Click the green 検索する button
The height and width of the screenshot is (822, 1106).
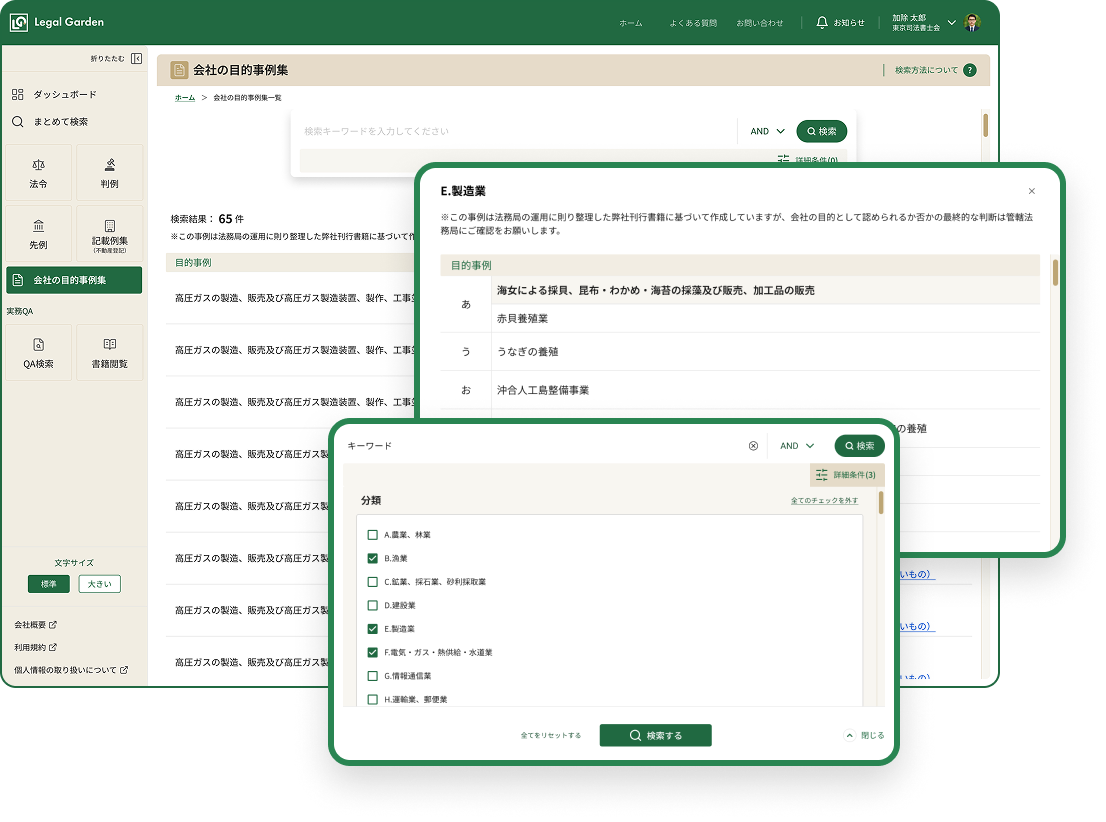point(655,735)
